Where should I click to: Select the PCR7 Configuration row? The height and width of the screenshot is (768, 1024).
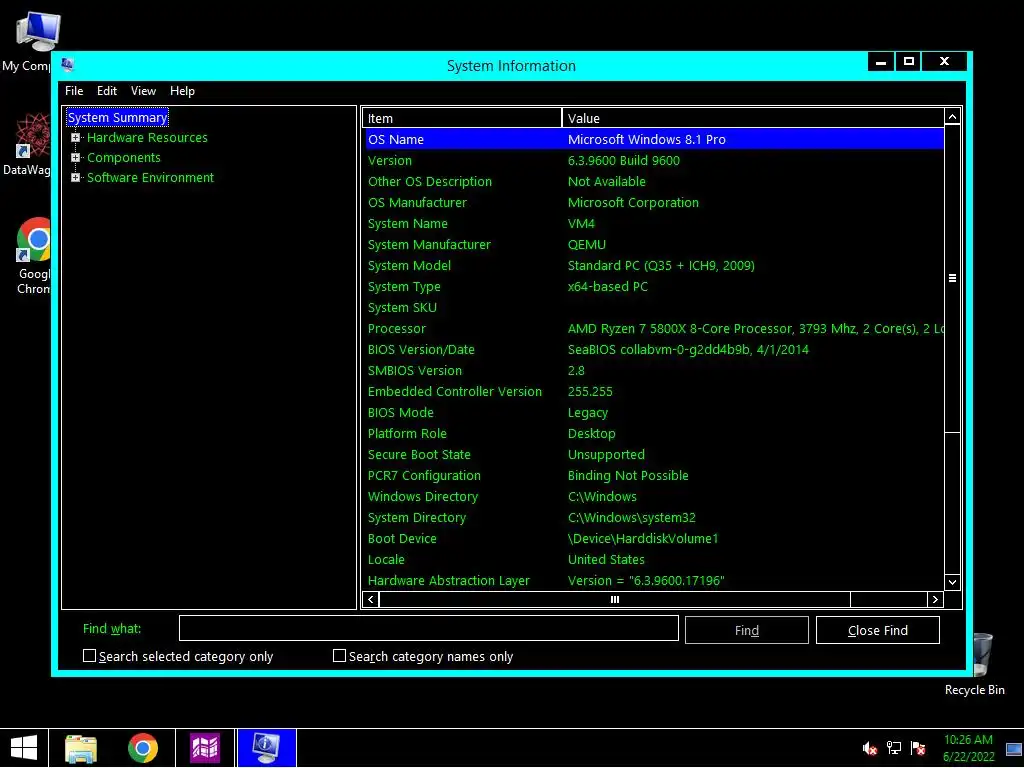pos(654,475)
